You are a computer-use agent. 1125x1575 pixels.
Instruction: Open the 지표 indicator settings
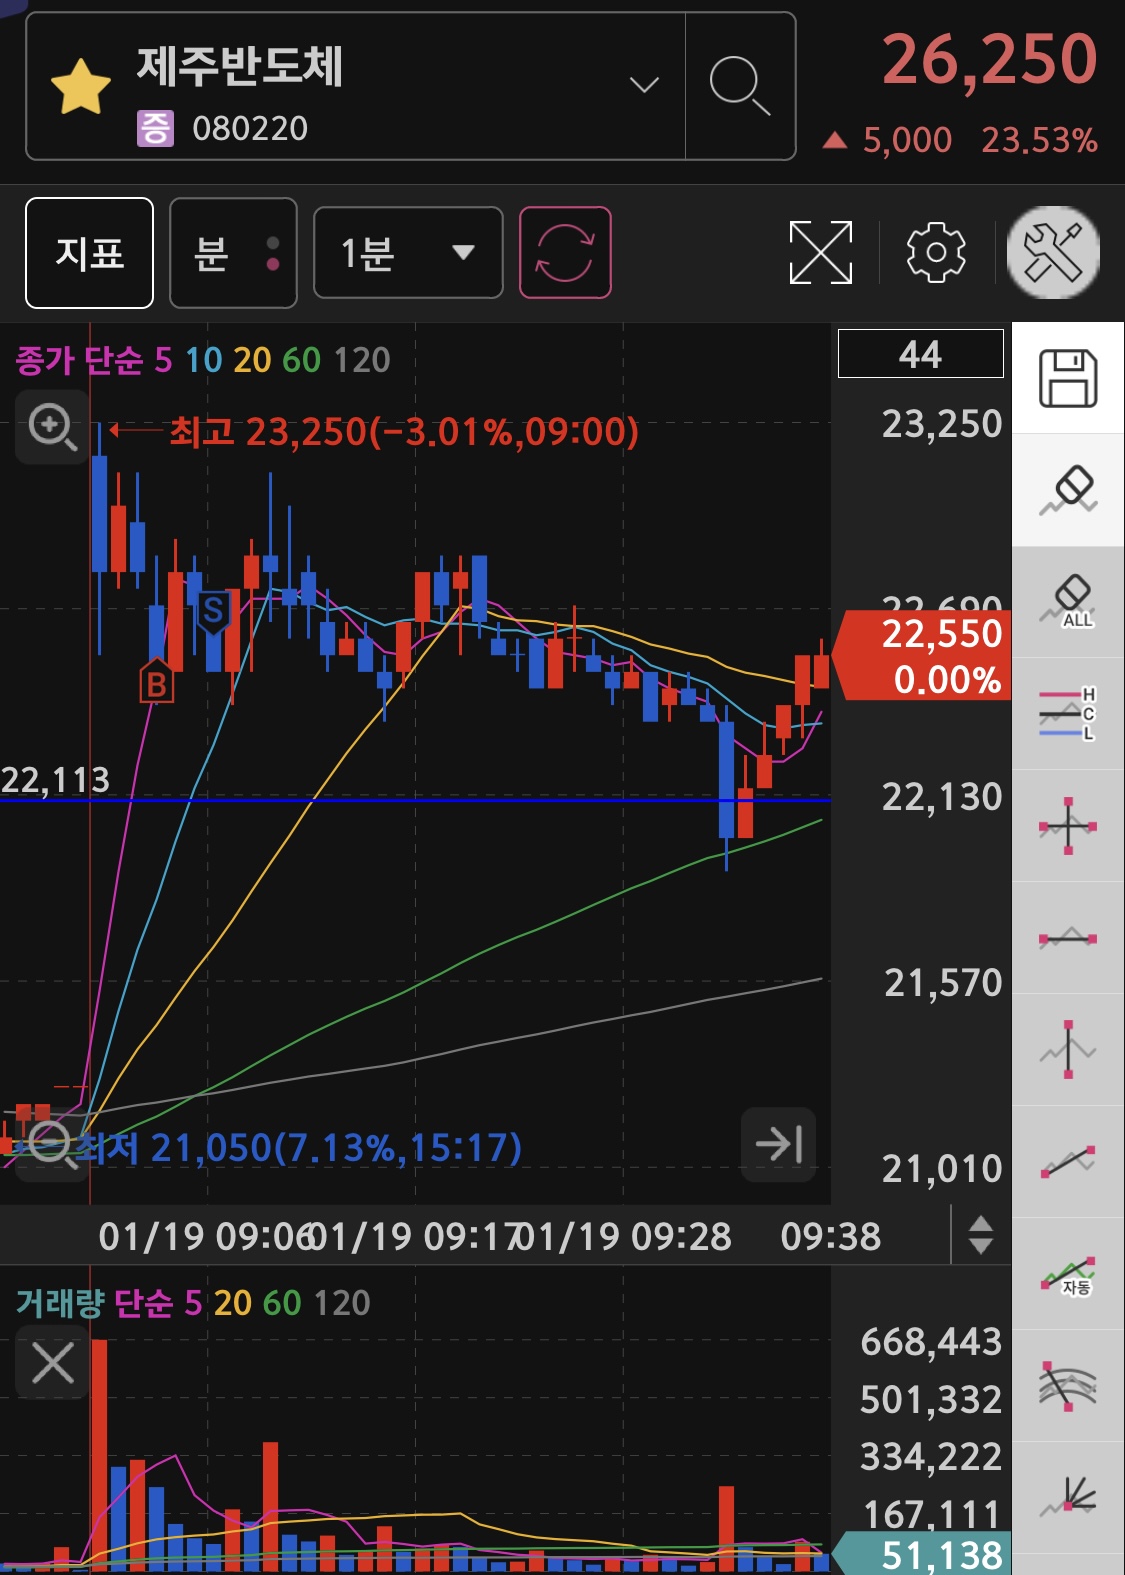pyautogui.click(x=89, y=253)
